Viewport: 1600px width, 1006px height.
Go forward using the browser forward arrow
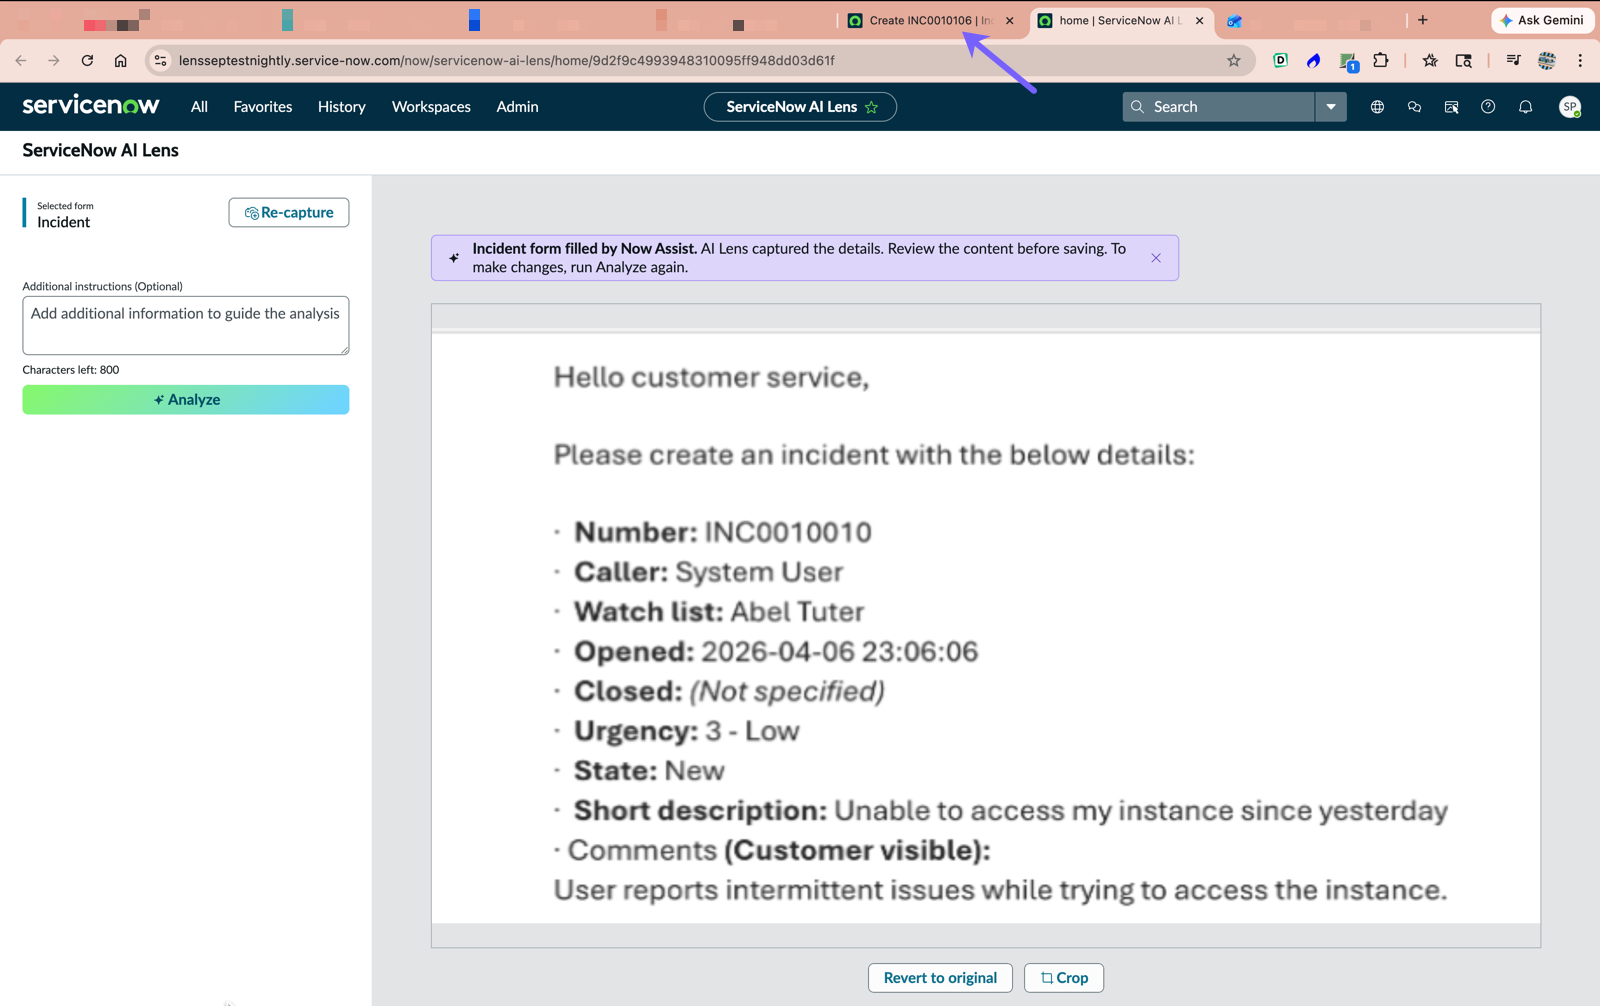(x=54, y=61)
